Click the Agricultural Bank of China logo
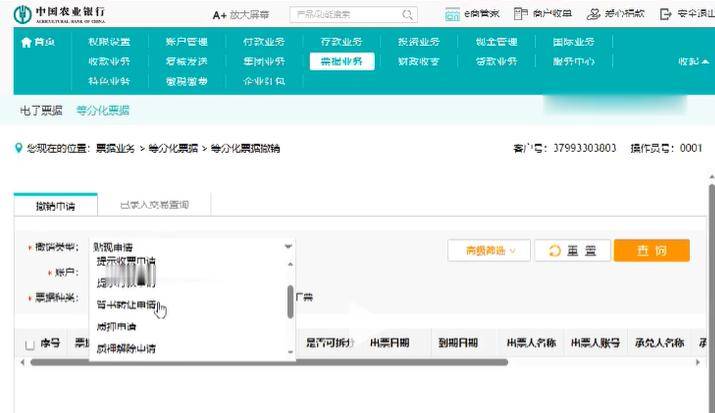The image size is (715, 413). point(20,14)
